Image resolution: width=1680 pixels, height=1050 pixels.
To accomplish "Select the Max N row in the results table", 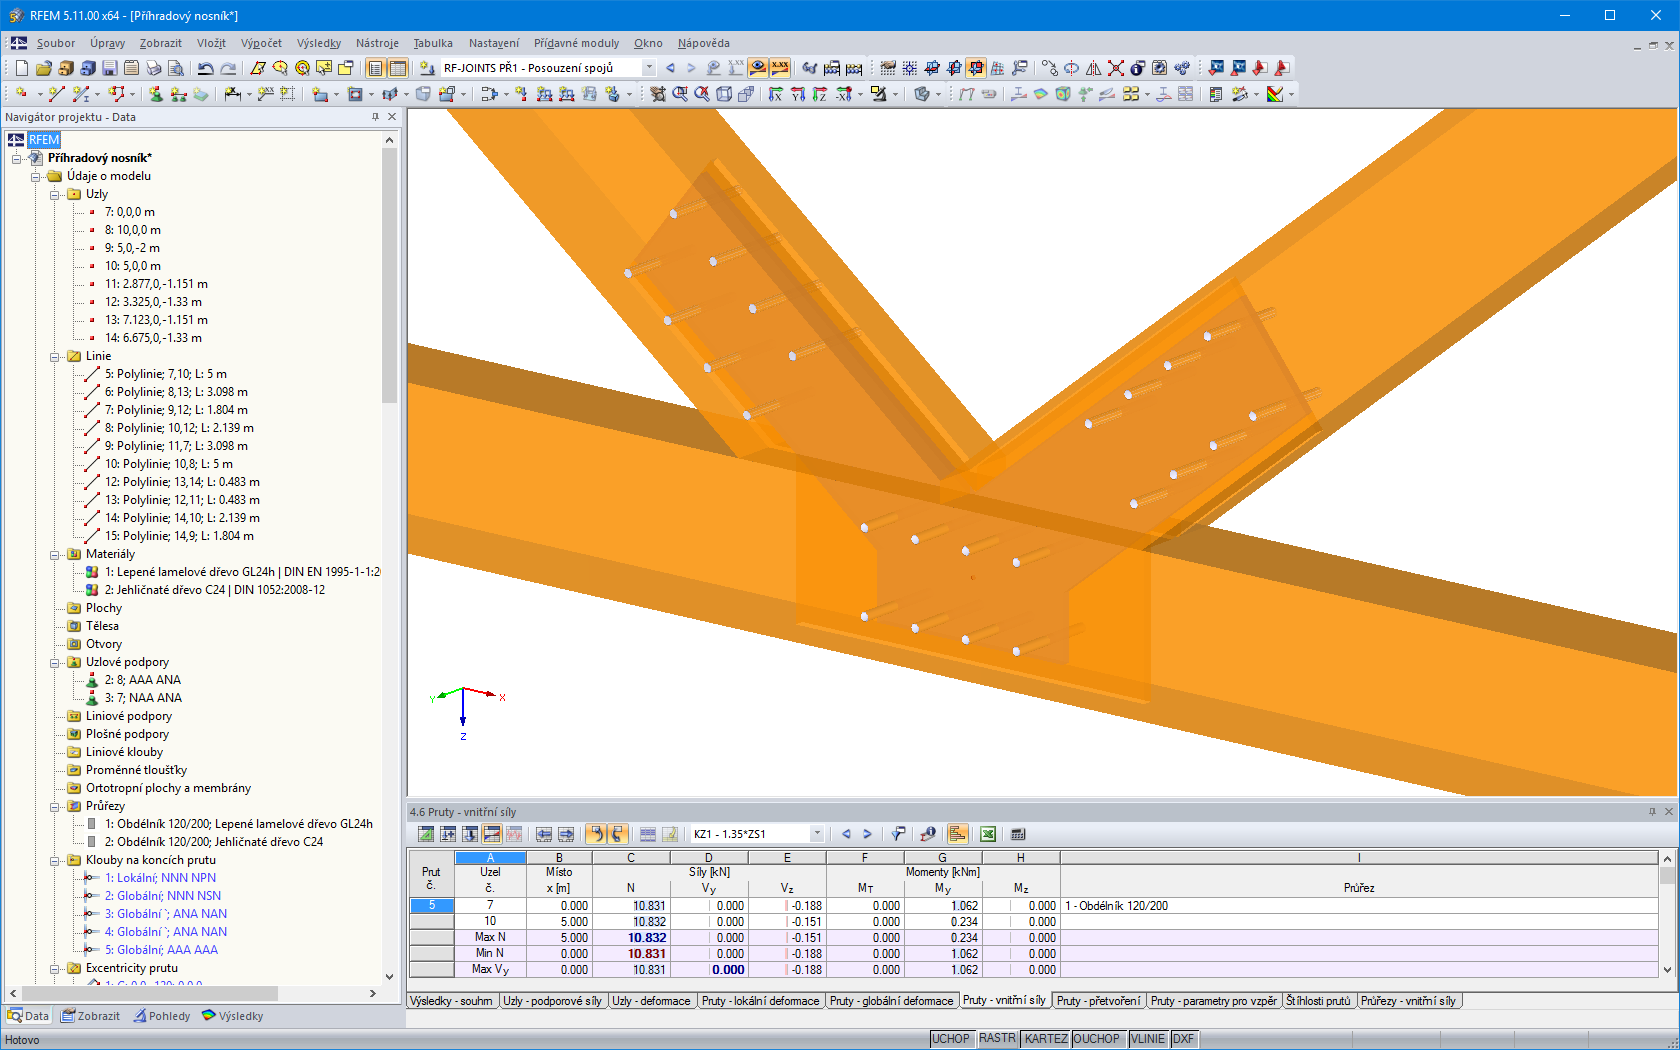I will point(491,937).
